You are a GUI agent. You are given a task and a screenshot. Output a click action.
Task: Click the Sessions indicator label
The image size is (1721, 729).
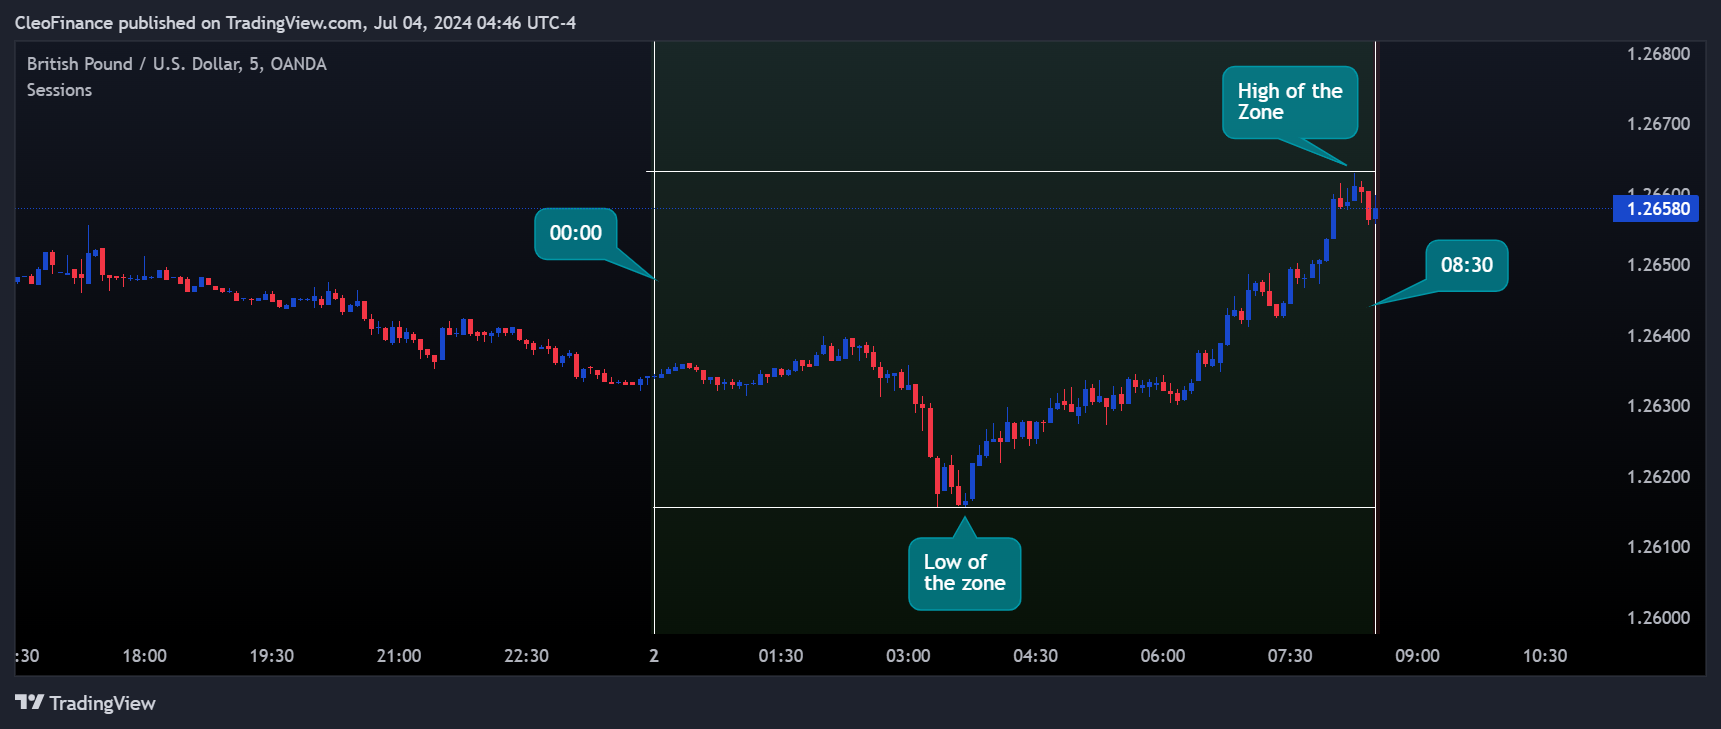pyautogui.click(x=59, y=90)
